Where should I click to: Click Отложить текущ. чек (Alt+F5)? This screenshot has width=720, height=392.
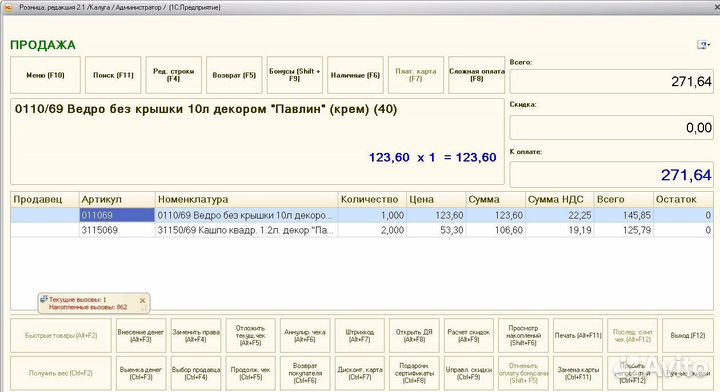pos(250,336)
